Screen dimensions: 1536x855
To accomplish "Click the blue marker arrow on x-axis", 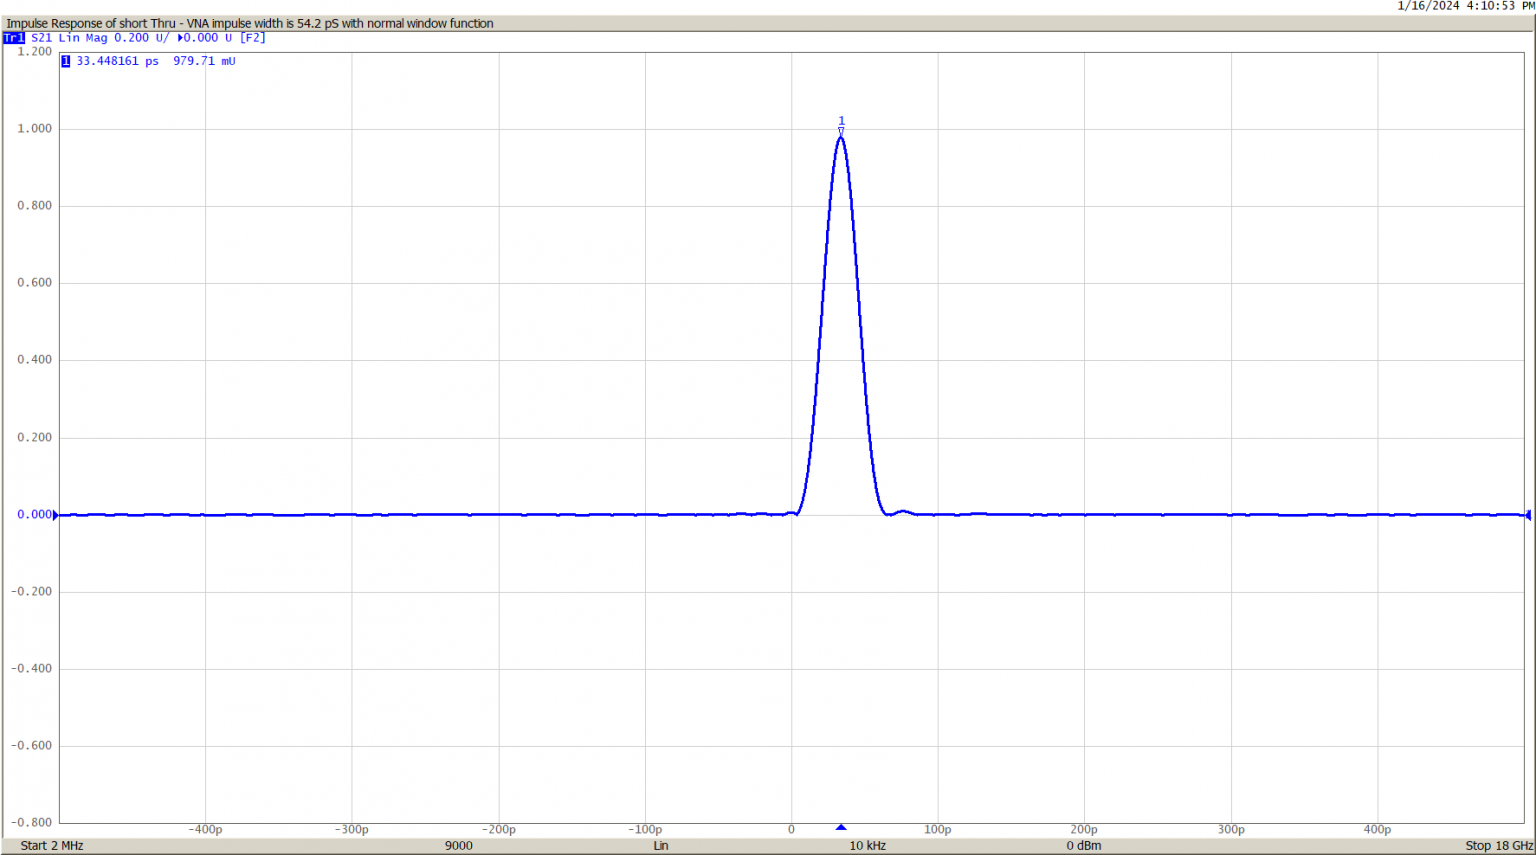I will [x=841, y=827].
